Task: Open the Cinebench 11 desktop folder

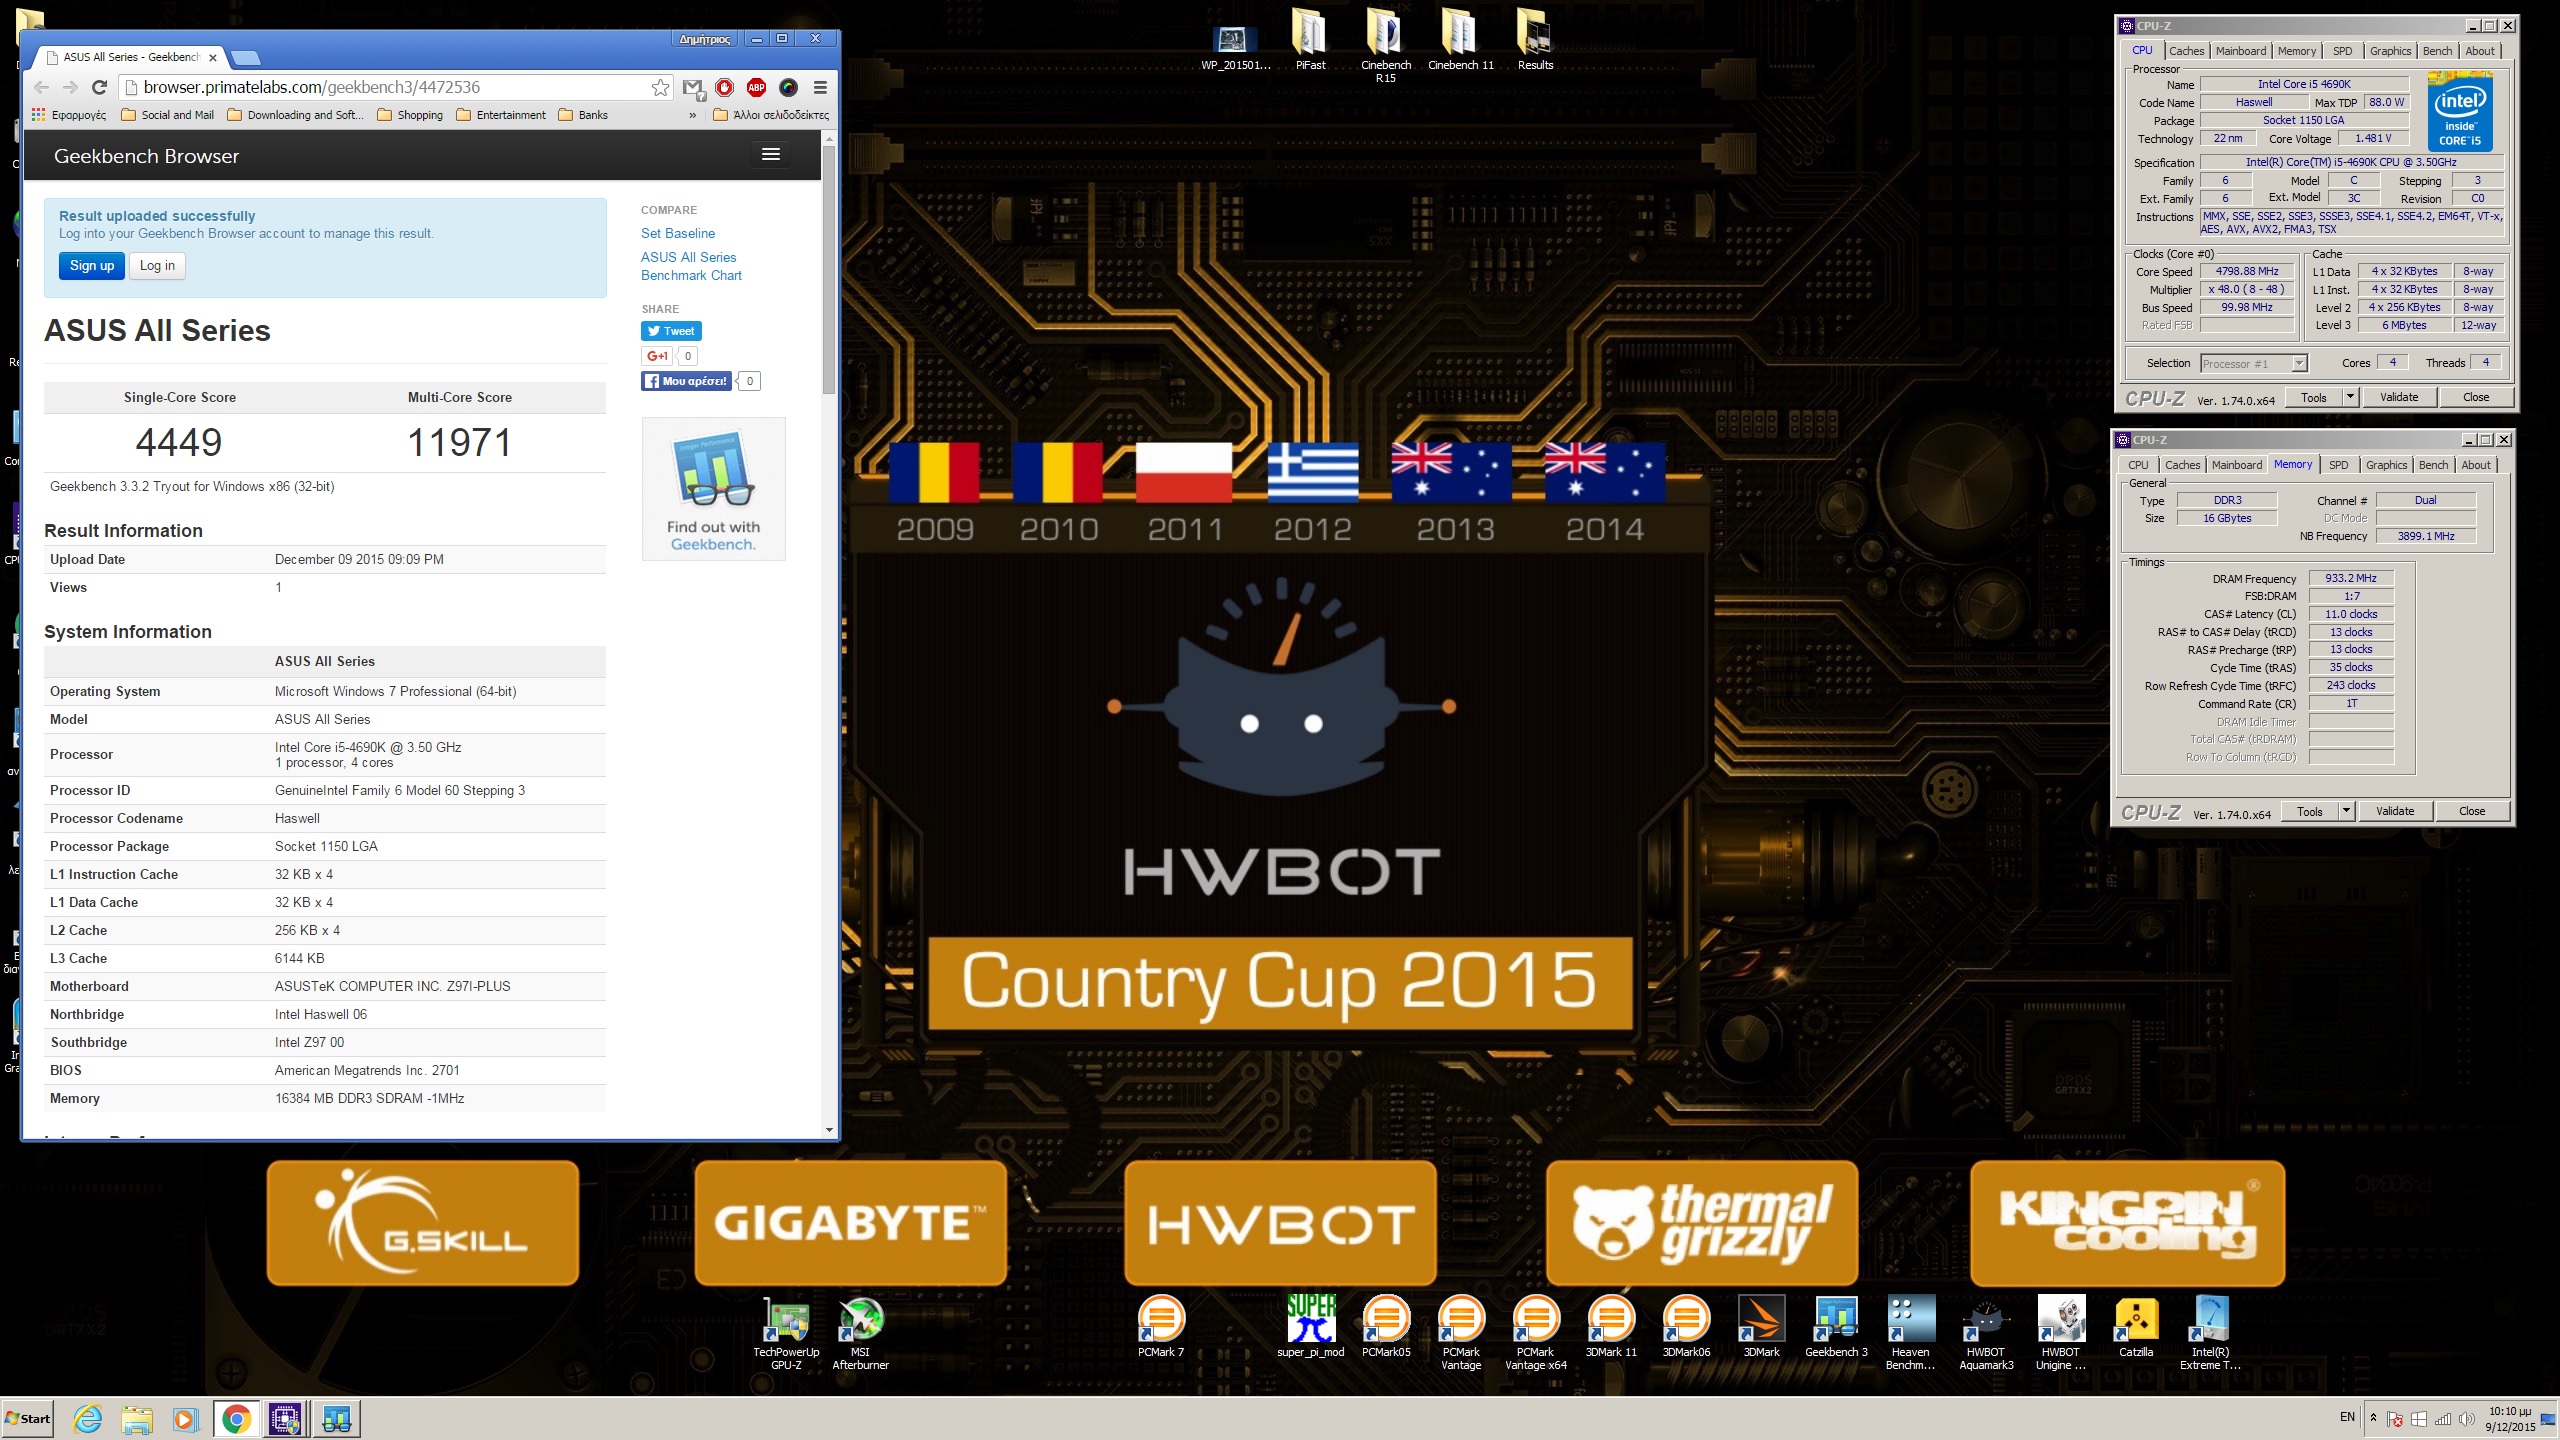Action: coord(1460,40)
